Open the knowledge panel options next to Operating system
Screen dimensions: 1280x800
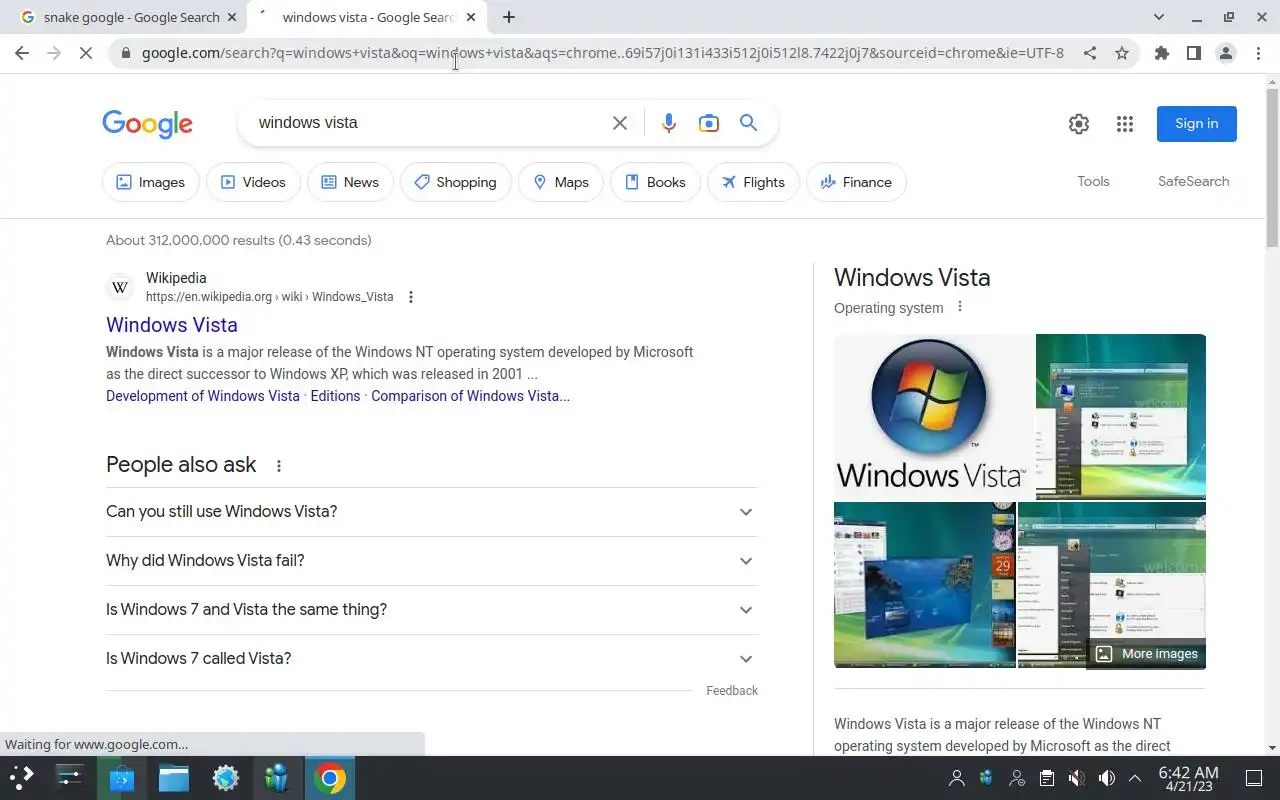point(960,307)
